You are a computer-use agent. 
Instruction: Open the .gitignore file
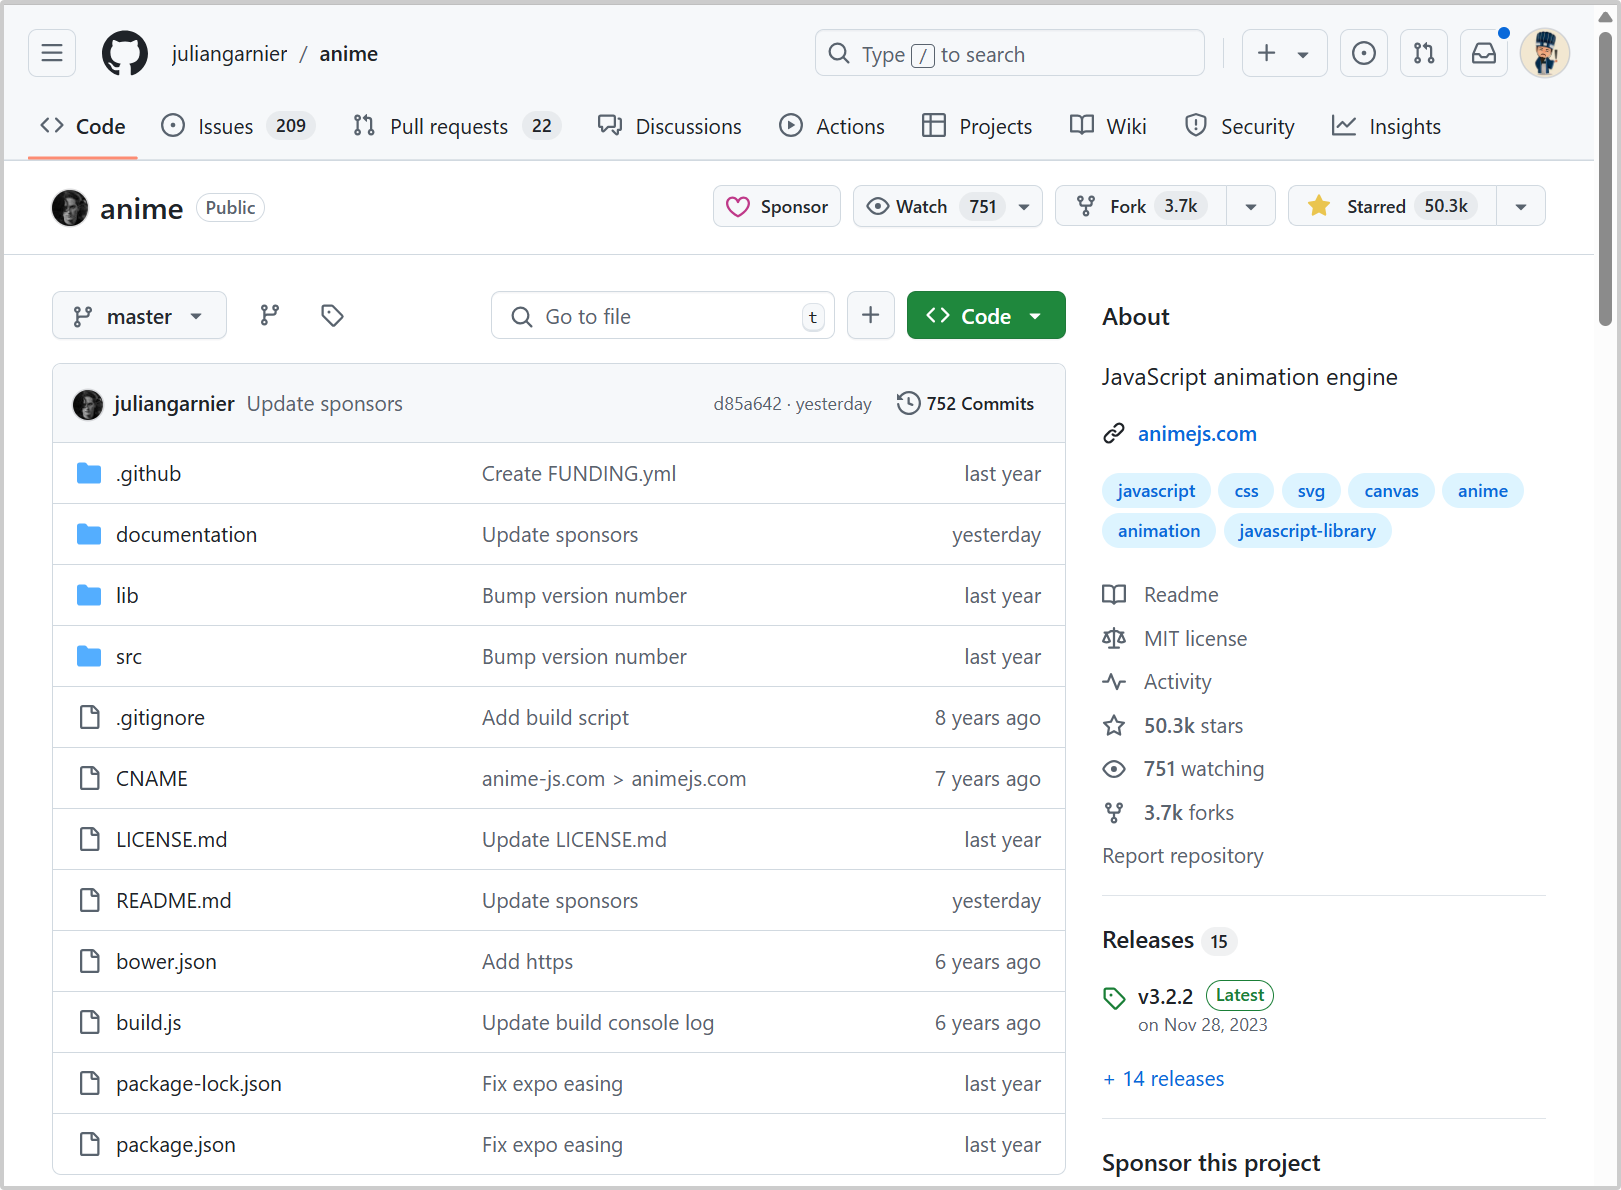(160, 718)
